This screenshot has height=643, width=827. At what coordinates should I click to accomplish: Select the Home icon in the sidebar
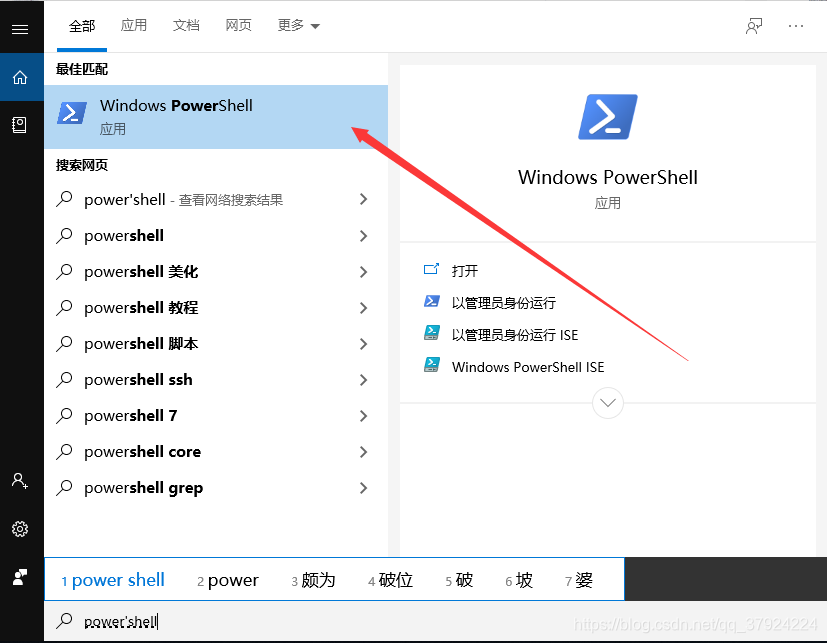pyautogui.click(x=20, y=78)
